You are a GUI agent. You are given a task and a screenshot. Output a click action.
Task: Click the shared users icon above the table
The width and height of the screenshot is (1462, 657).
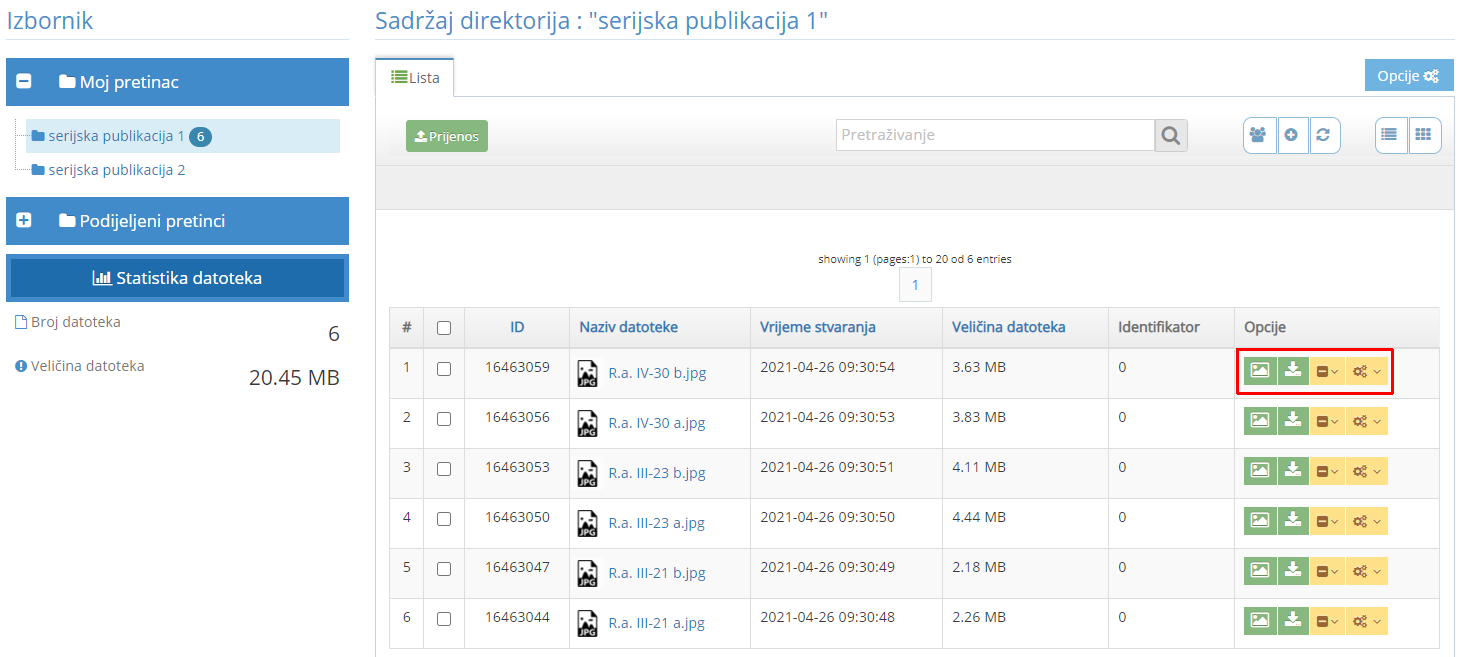[x=1259, y=135]
